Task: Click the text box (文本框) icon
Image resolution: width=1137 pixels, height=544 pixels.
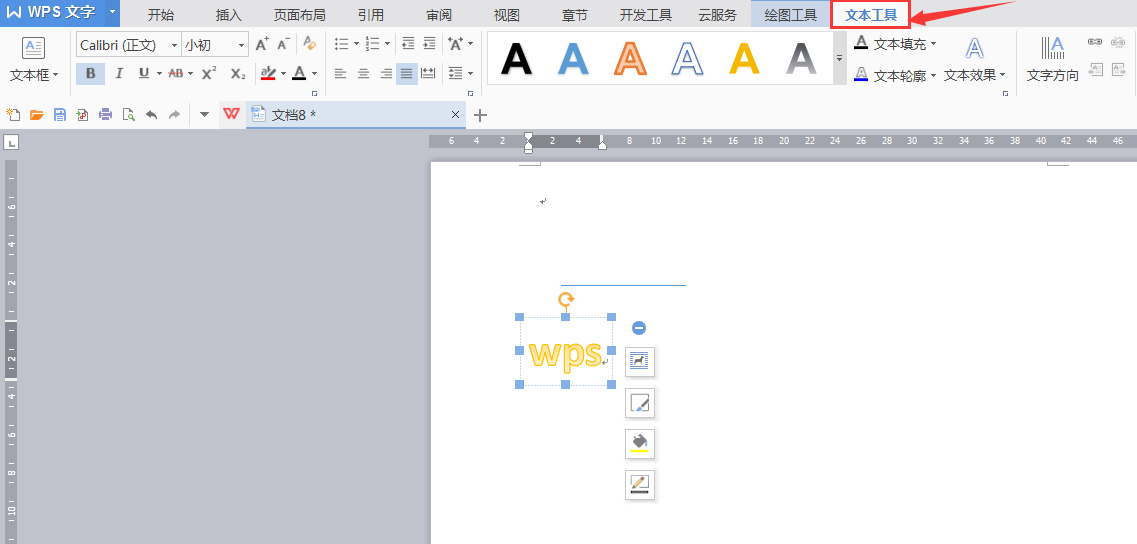Action: pyautogui.click(x=33, y=48)
